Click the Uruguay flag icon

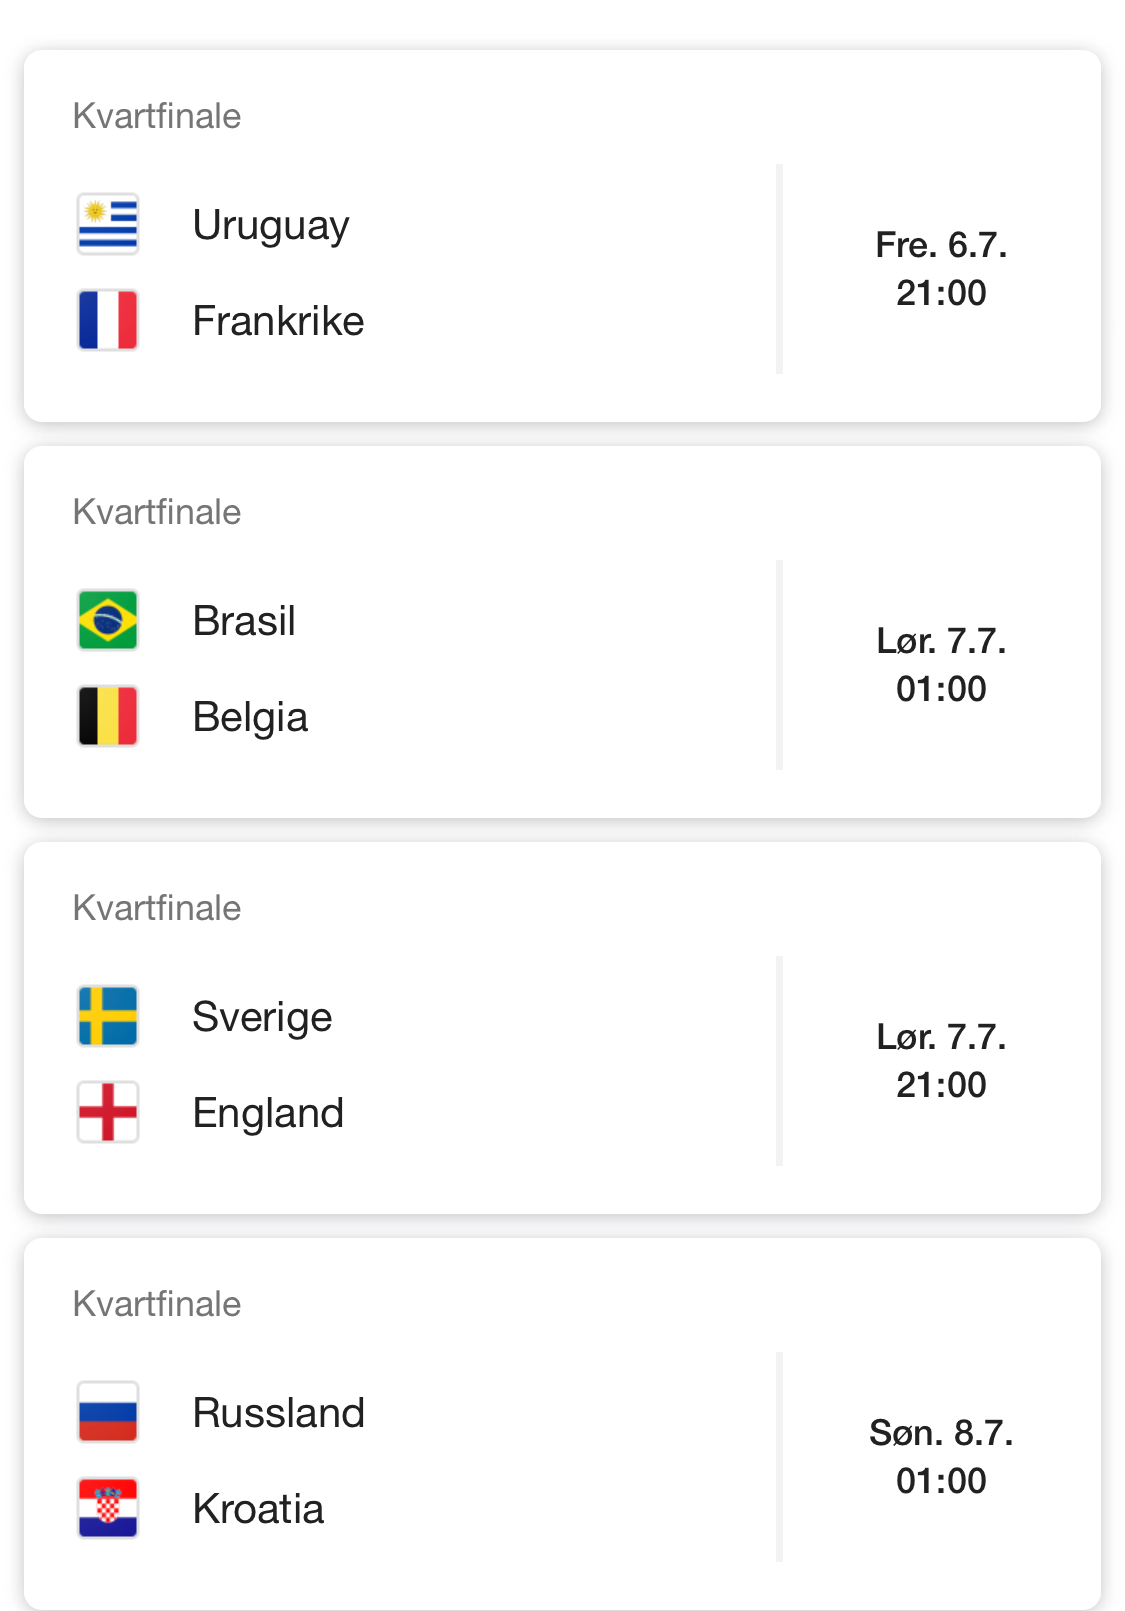[108, 224]
